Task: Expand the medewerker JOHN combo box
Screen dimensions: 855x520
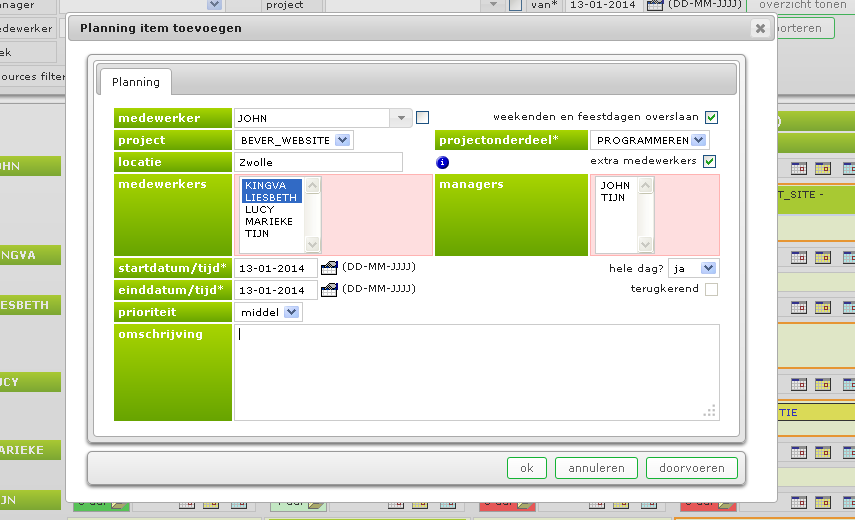Action: click(401, 118)
